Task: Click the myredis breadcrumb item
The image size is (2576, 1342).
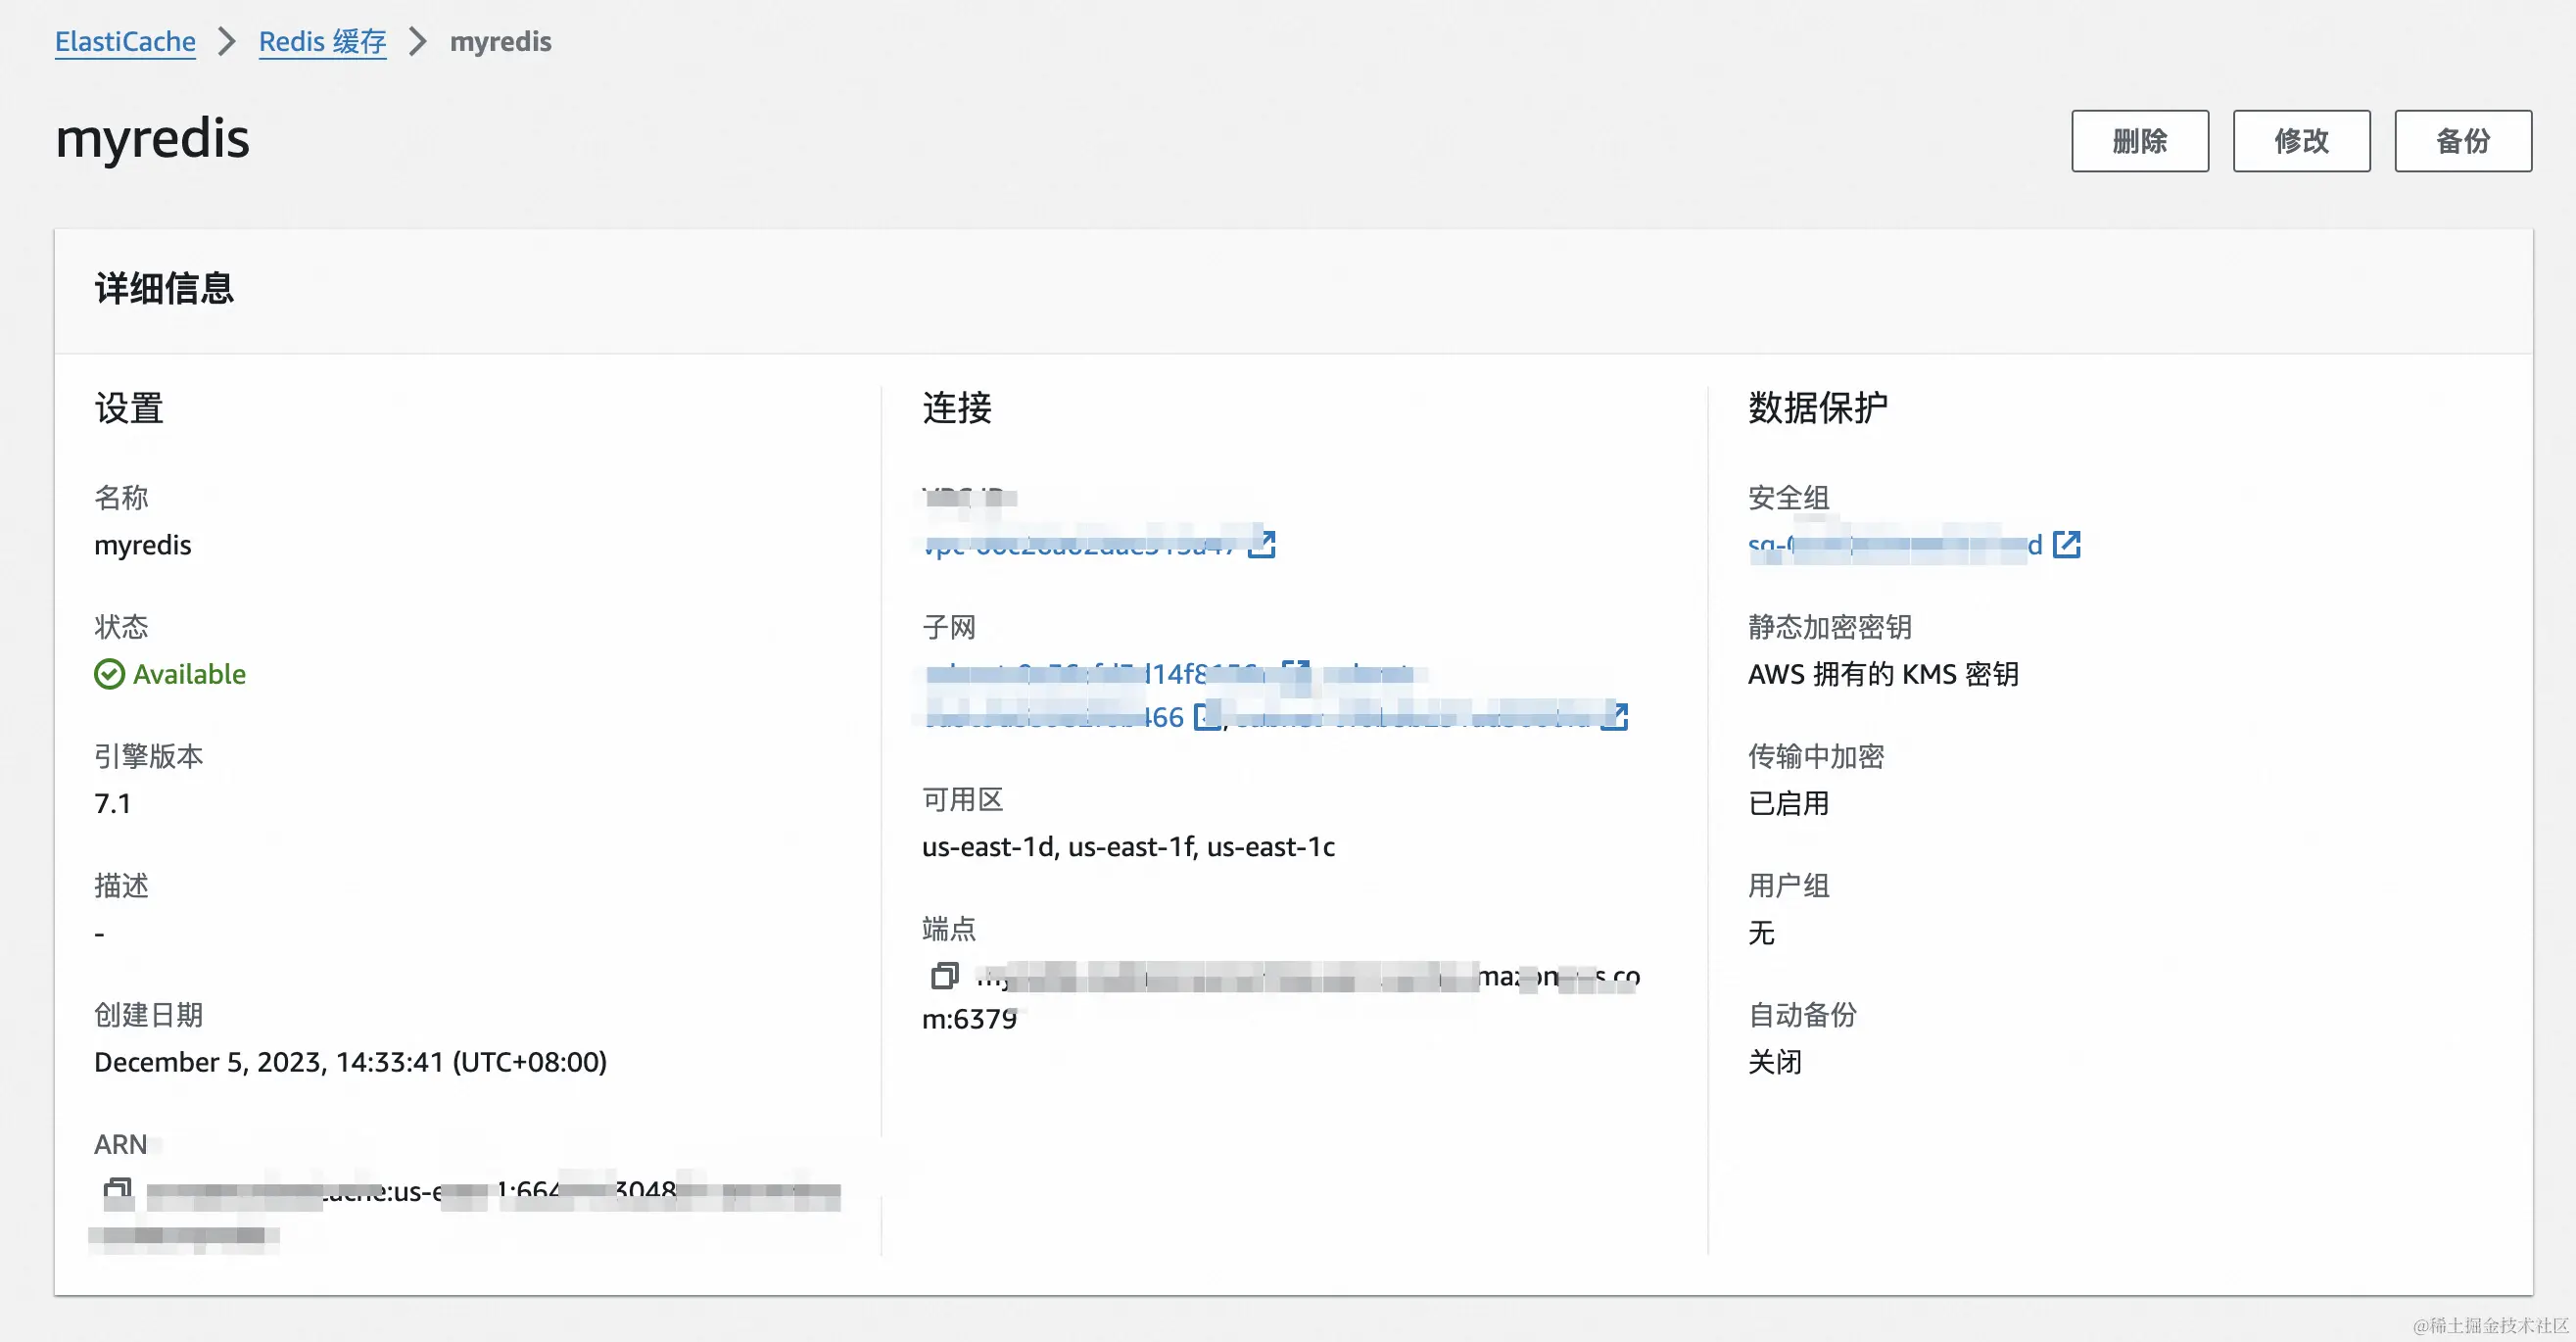Action: pyautogui.click(x=500, y=42)
